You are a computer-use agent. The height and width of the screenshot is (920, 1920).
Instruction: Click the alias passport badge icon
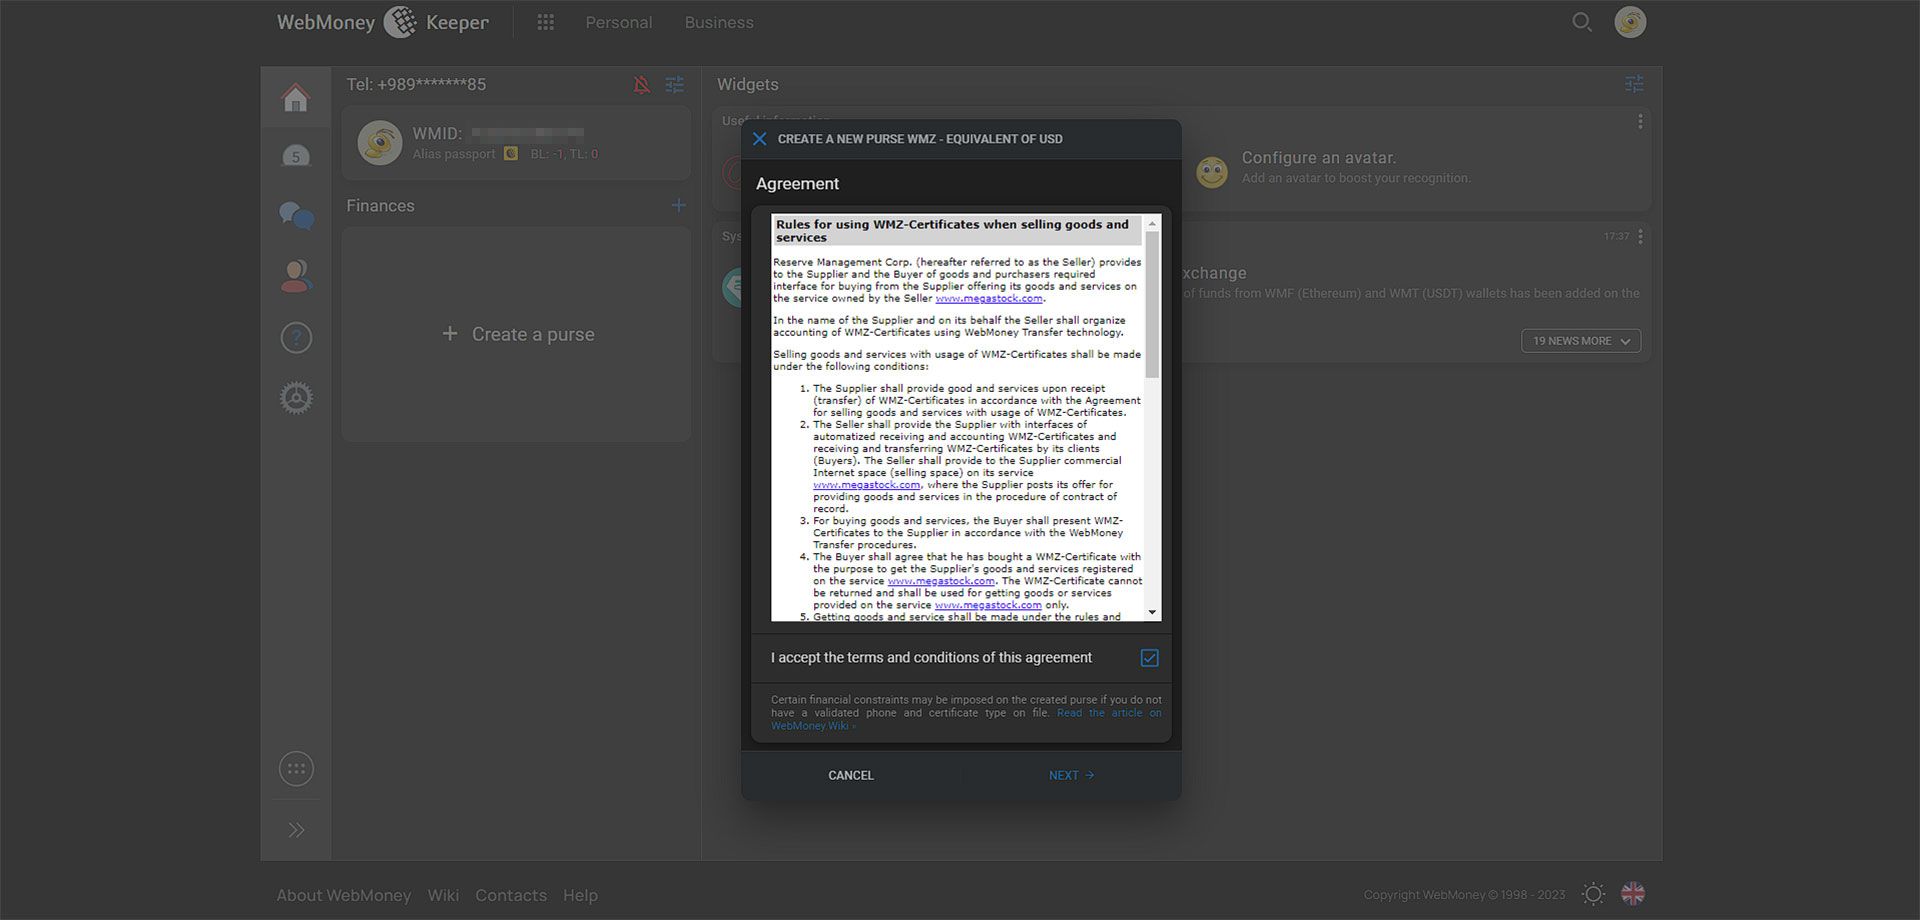[511, 154]
